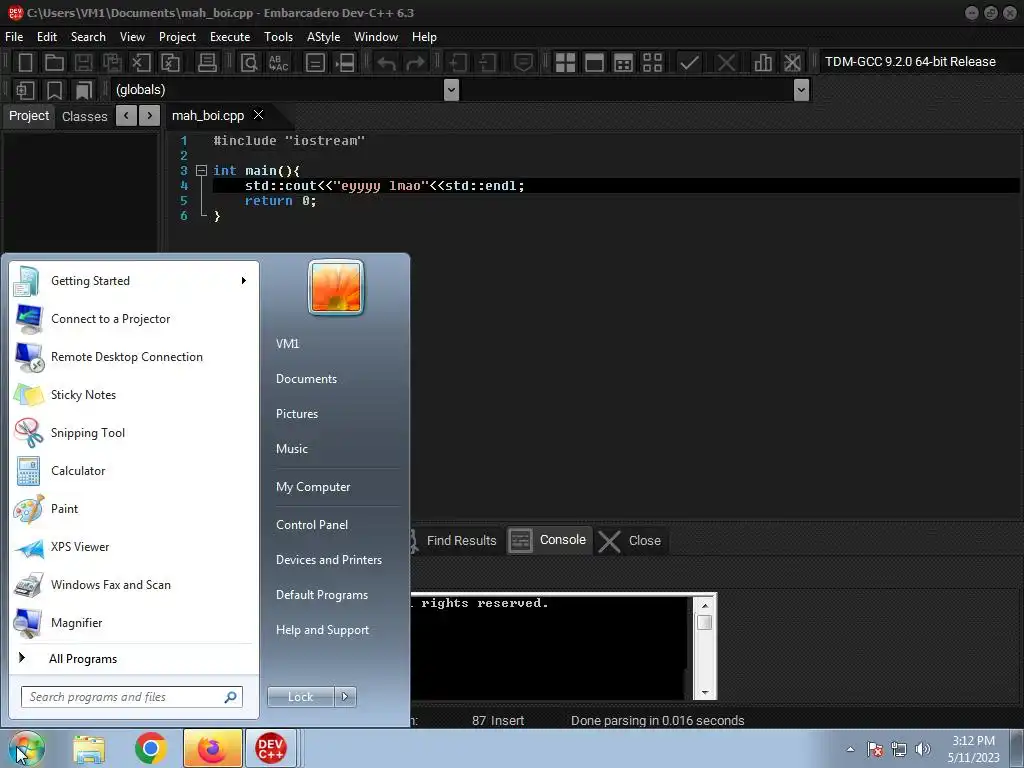This screenshot has width=1024, height=768.
Task: Click the console scrollbar up arrow
Action: pos(705,606)
